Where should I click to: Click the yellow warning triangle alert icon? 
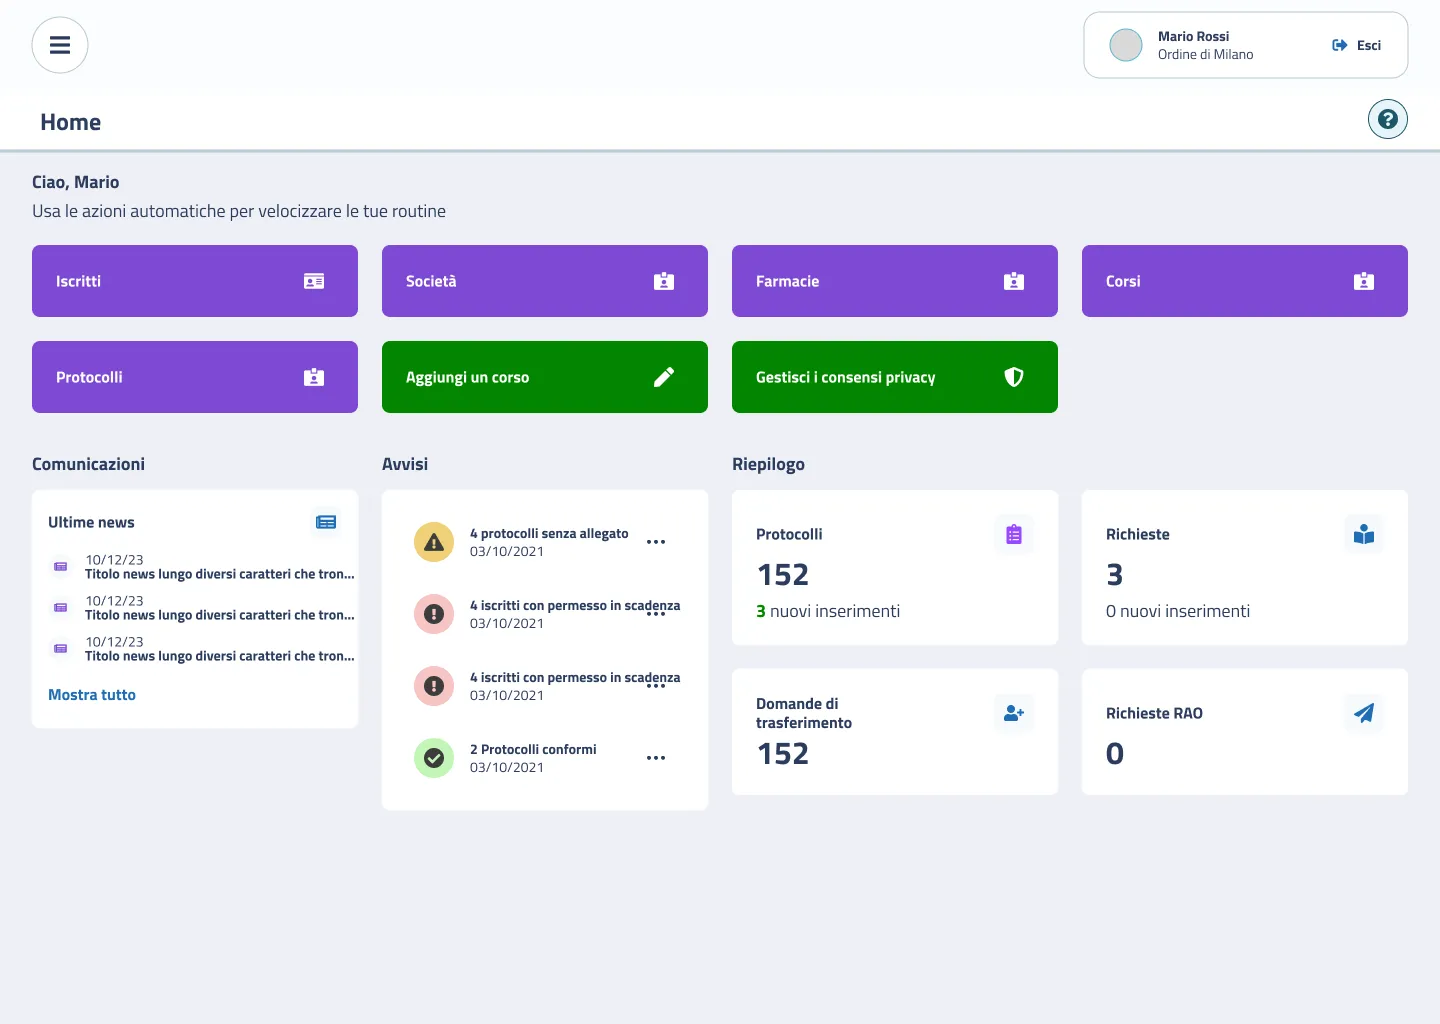click(434, 542)
